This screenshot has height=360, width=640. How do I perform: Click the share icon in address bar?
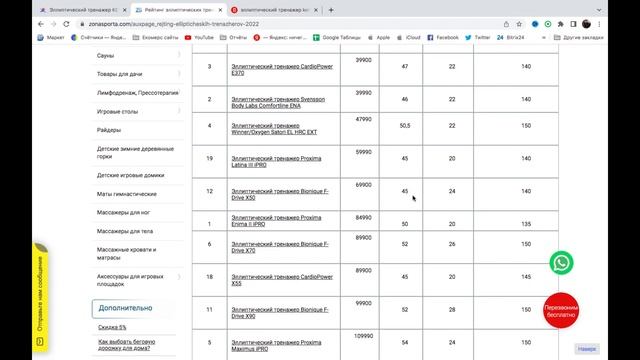click(x=506, y=24)
